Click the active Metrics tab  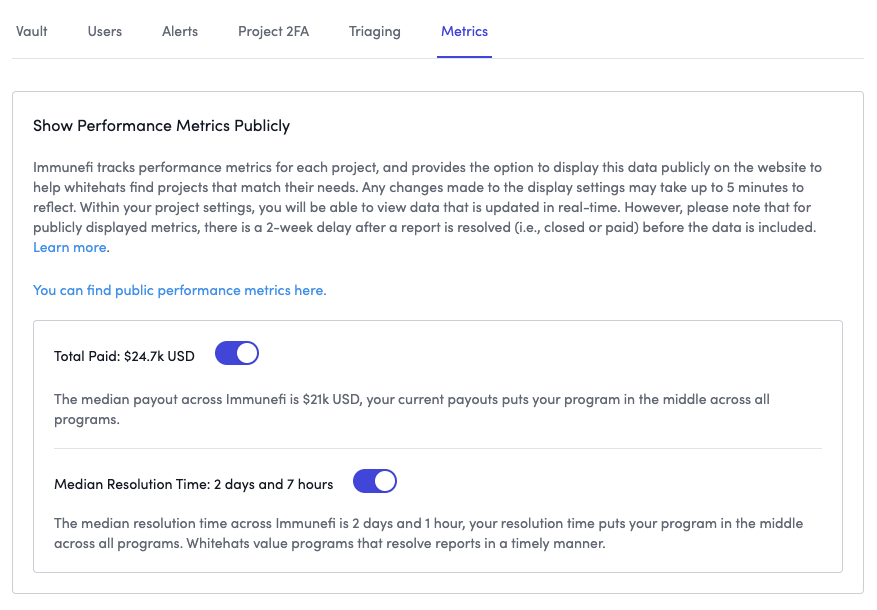point(464,31)
